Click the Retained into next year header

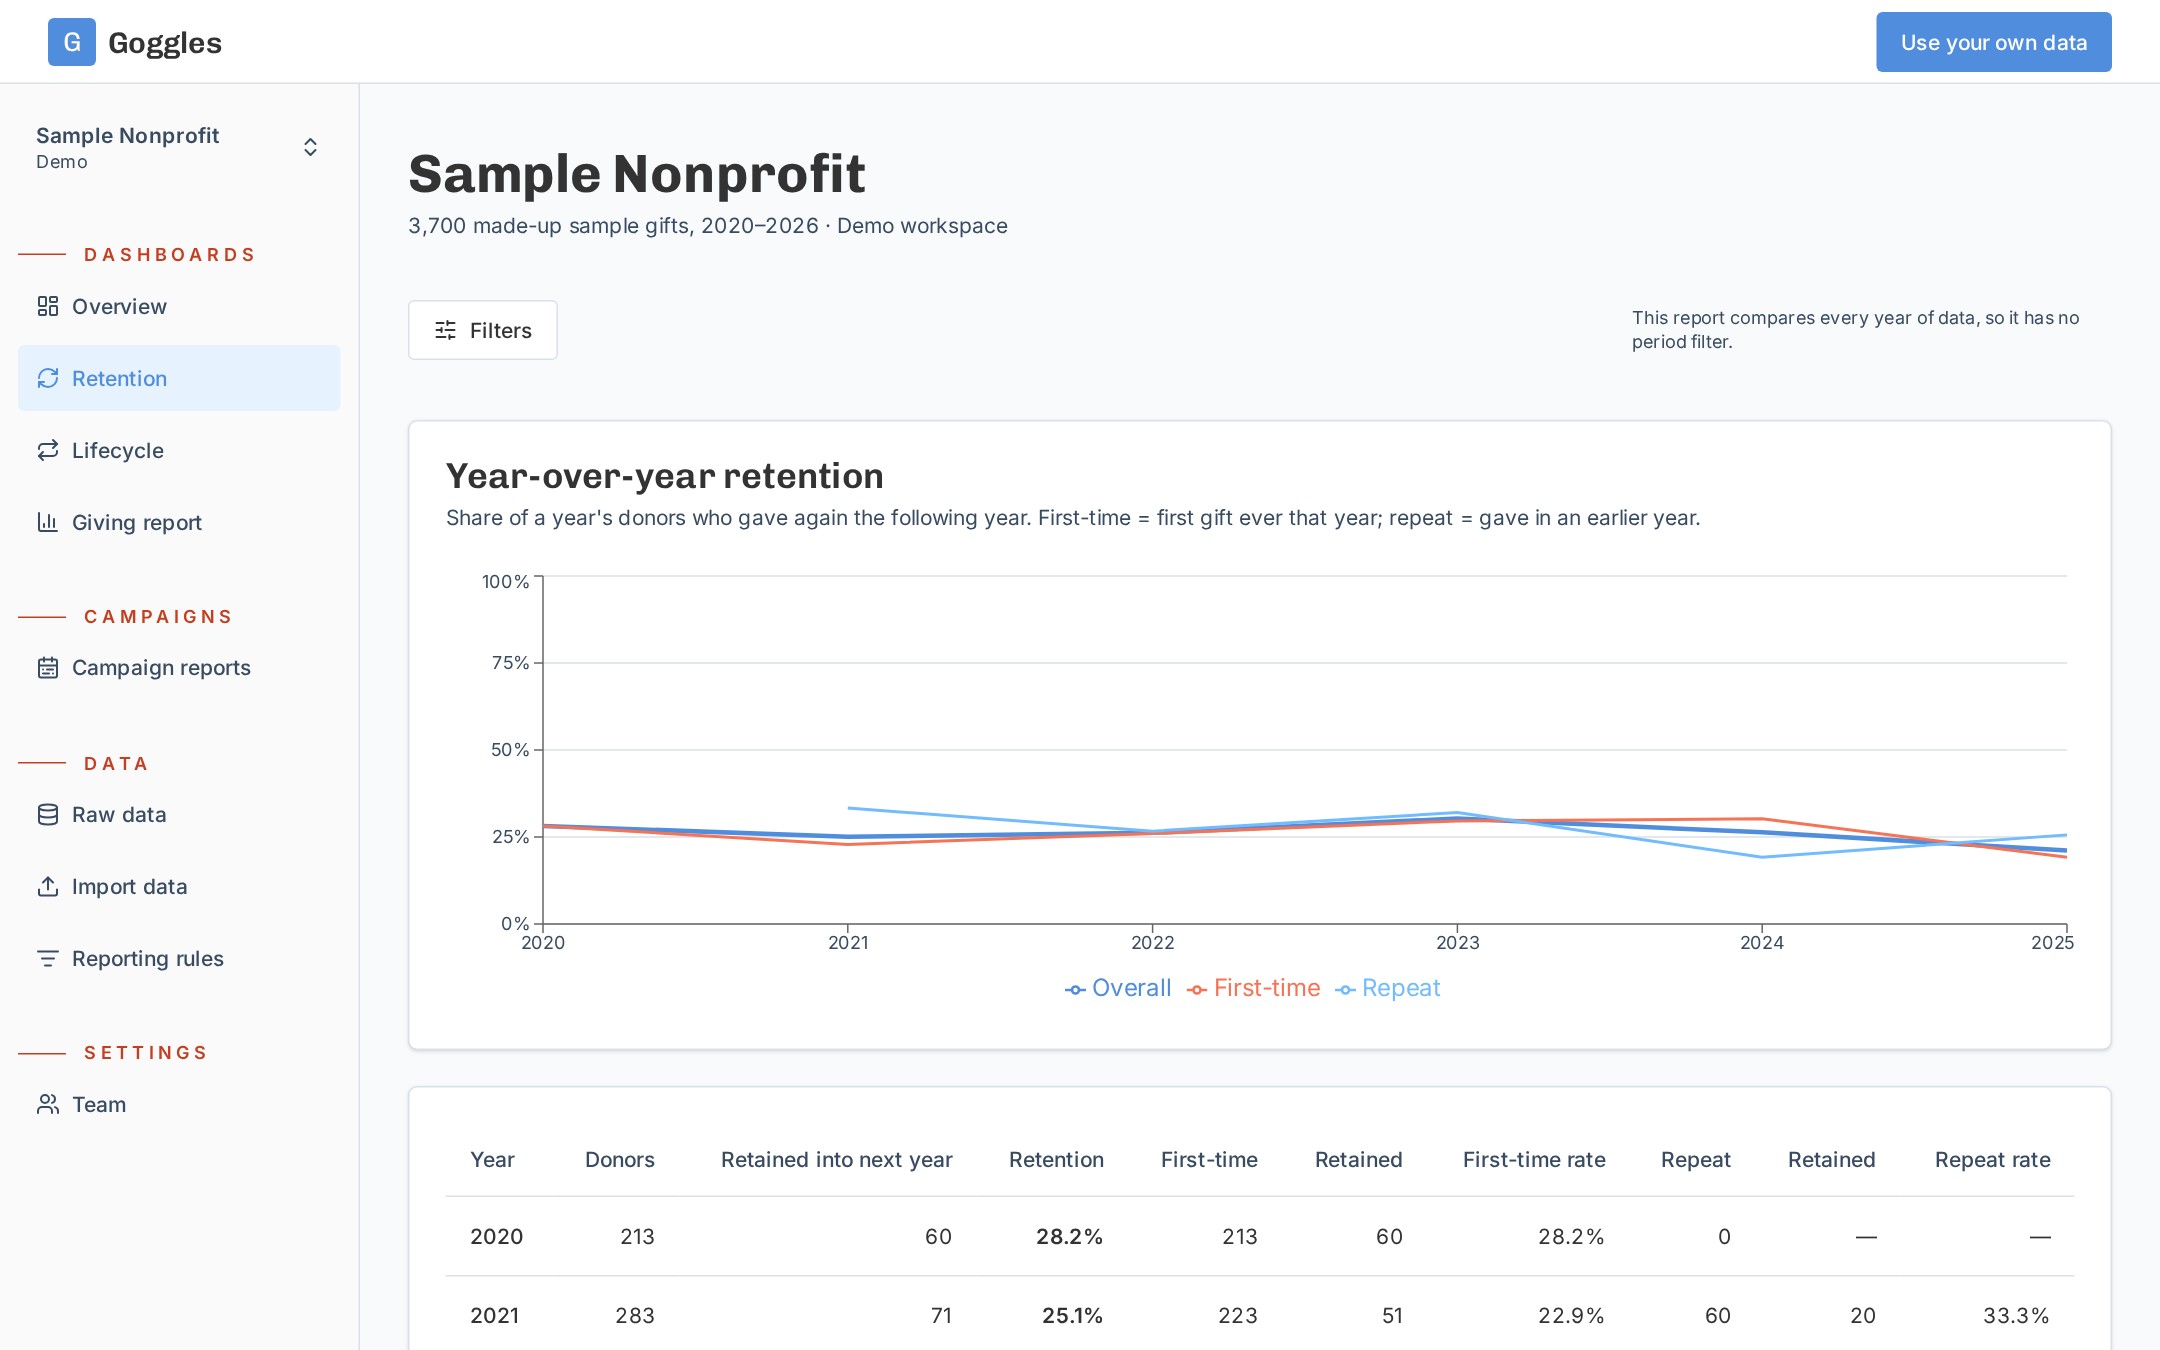[x=836, y=1159]
